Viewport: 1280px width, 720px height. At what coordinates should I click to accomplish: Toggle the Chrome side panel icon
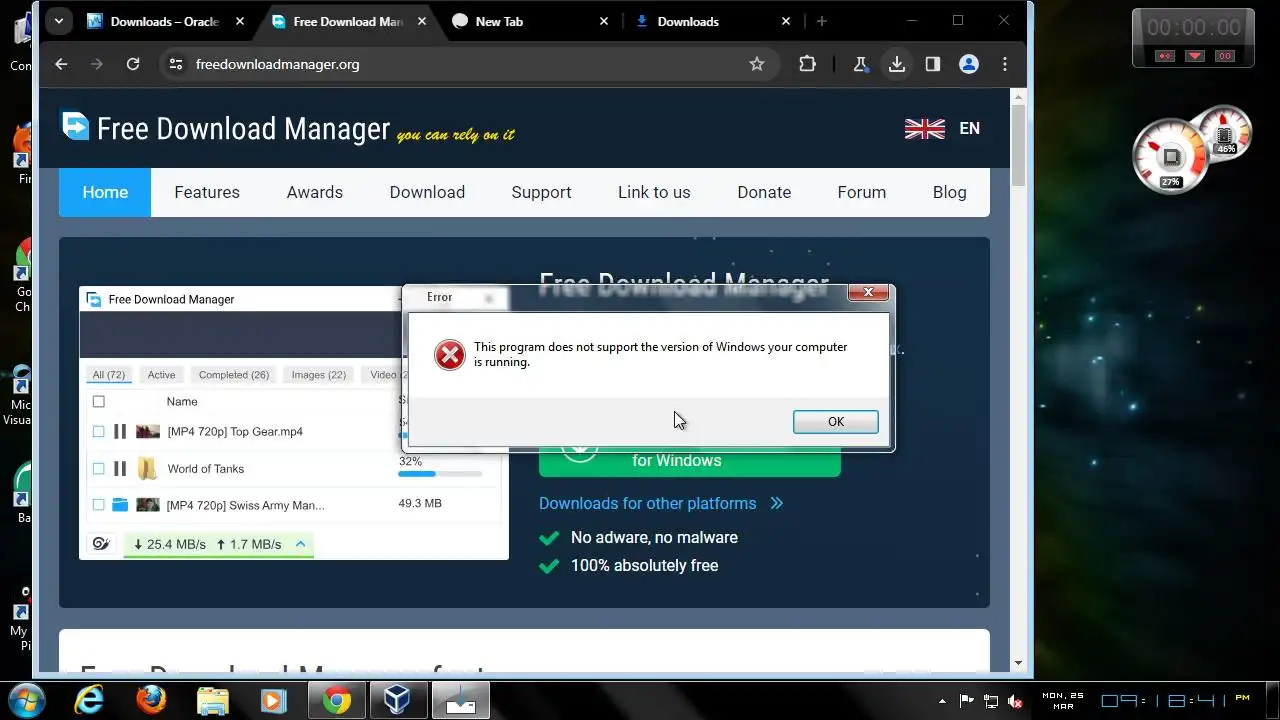click(933, 64)
